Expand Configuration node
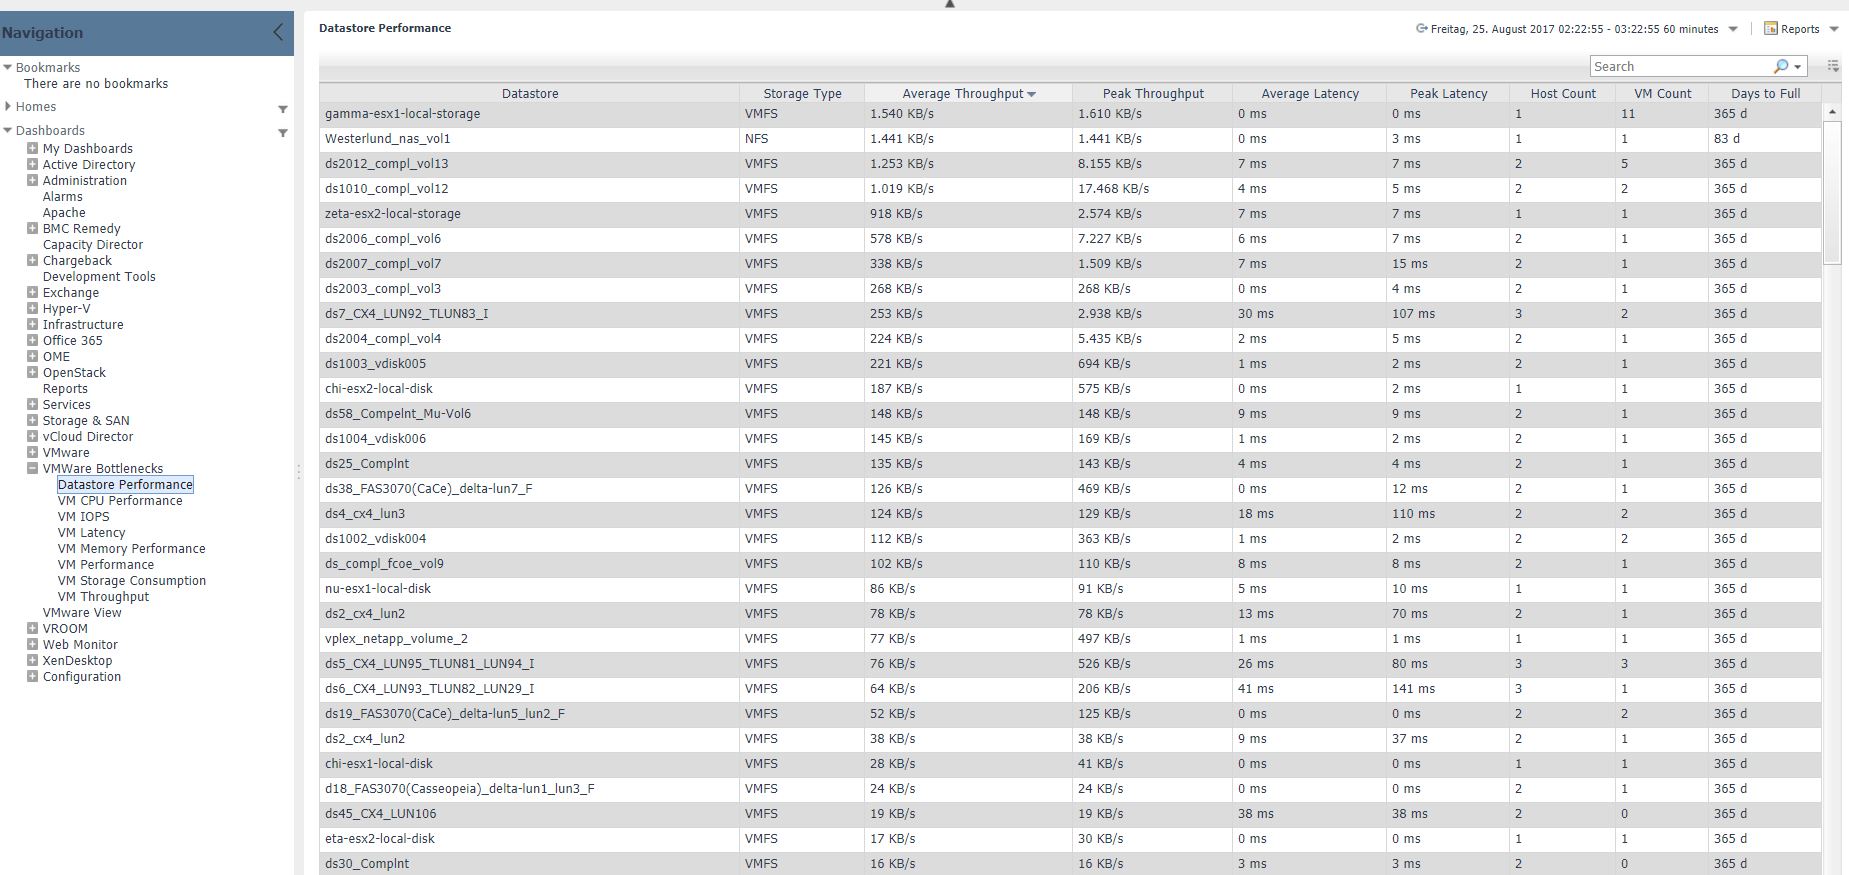1849x875 pixels. [32, 676]
